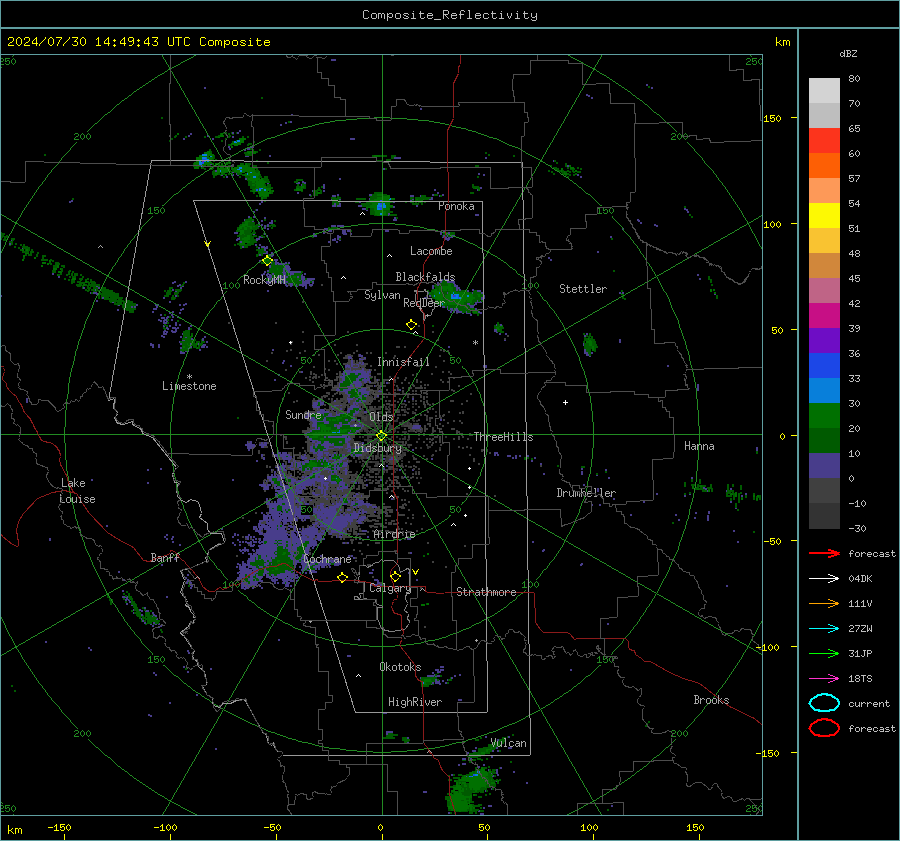This screenshot has height=841, width=900.
Task: Click the green 20-30 dBZ swatch
Action: pyautogui.click(x=824, y=416)
